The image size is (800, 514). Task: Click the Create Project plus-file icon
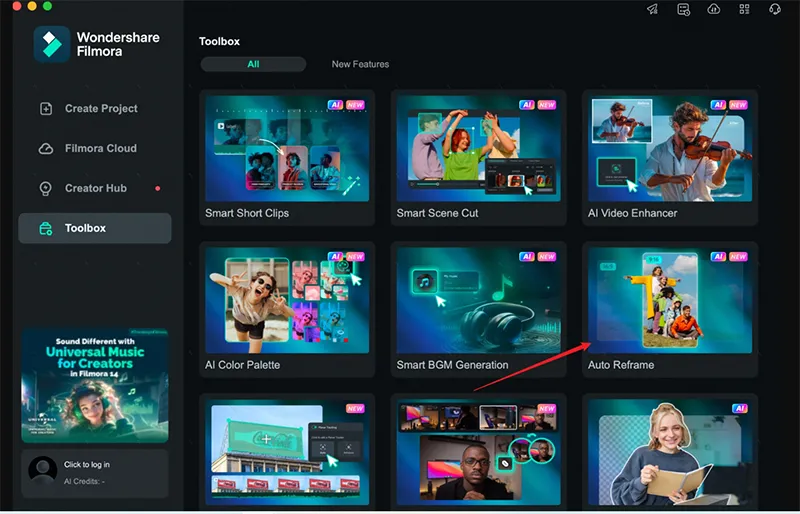46,109
